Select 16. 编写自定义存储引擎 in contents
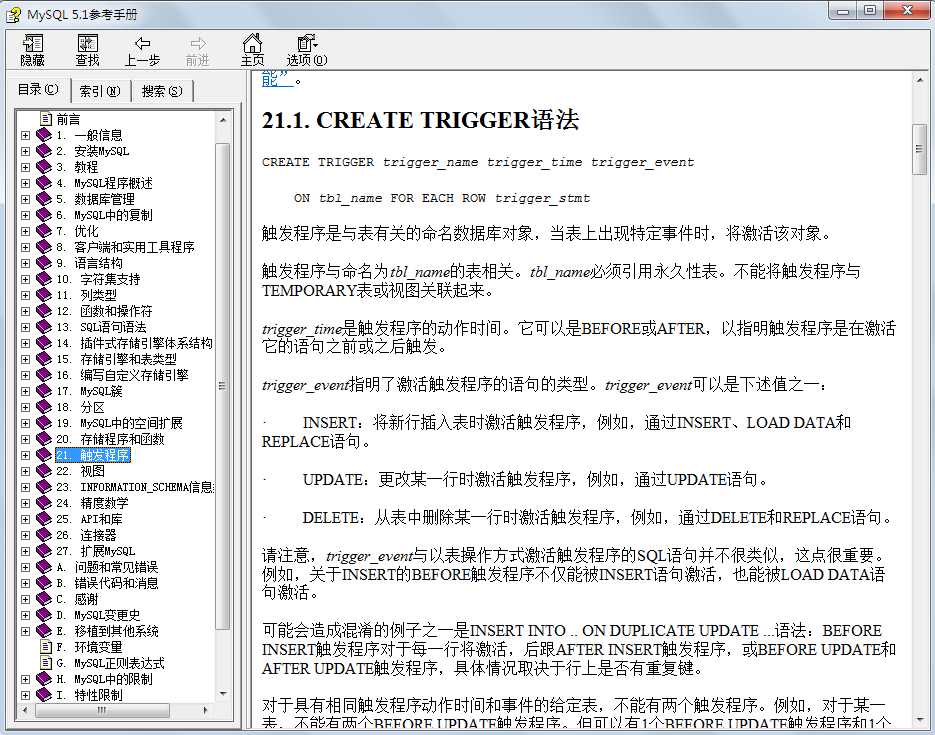935x735 pixels. click(x=122, y=375)
